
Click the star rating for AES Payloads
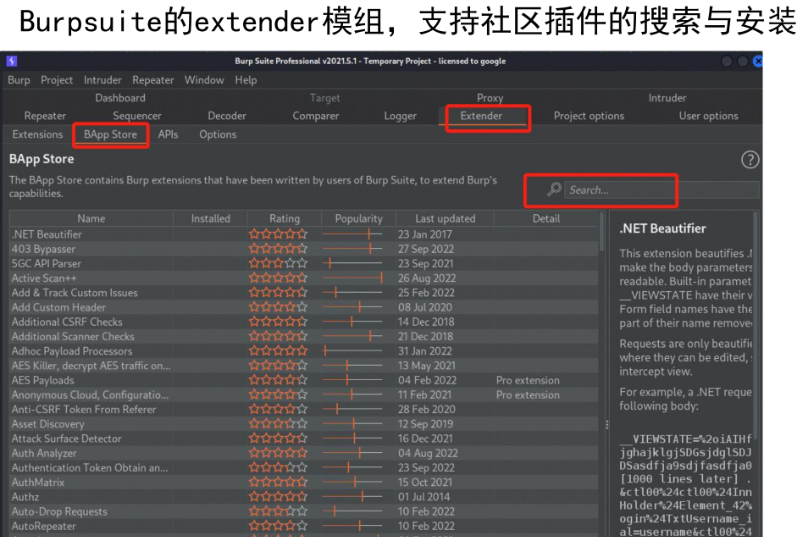point(278,380)
